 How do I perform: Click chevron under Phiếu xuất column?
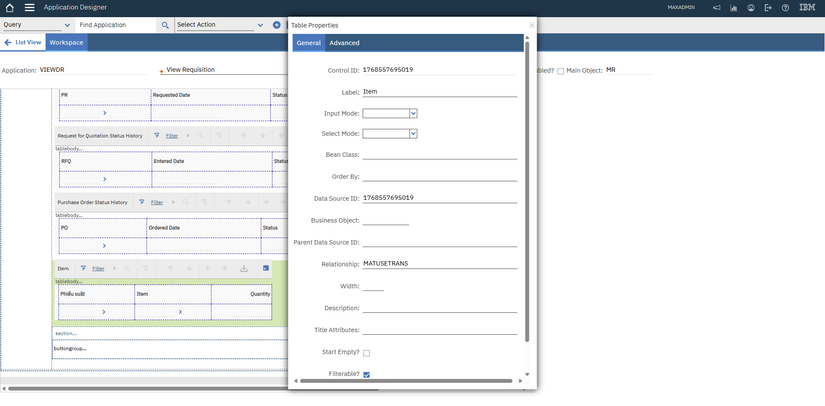click(x=104, y=312)
